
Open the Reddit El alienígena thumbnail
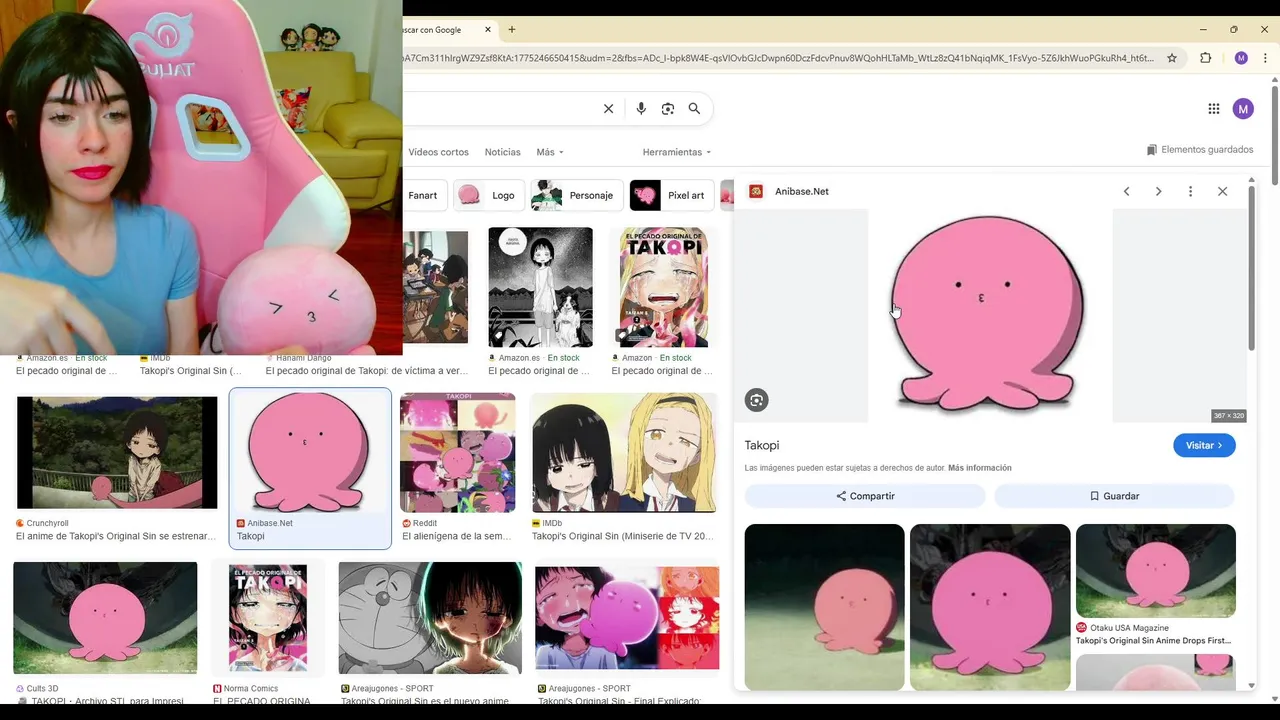458,452
